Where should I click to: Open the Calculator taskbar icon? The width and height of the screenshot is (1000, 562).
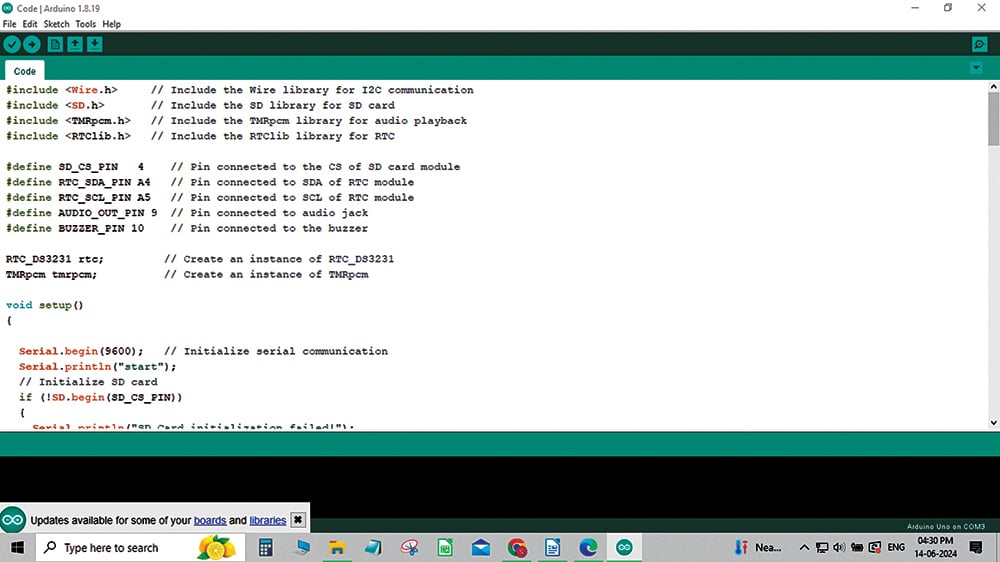coord(265,547)
